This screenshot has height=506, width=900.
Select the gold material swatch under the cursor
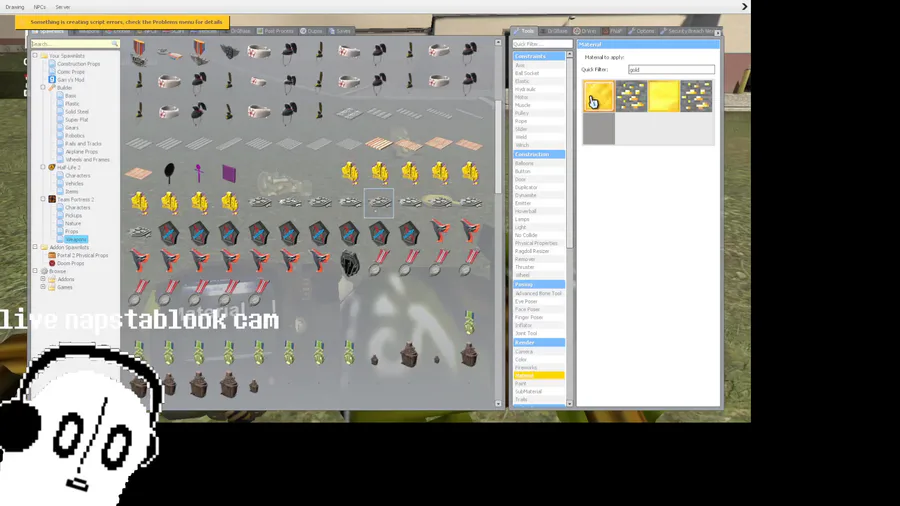599,96
